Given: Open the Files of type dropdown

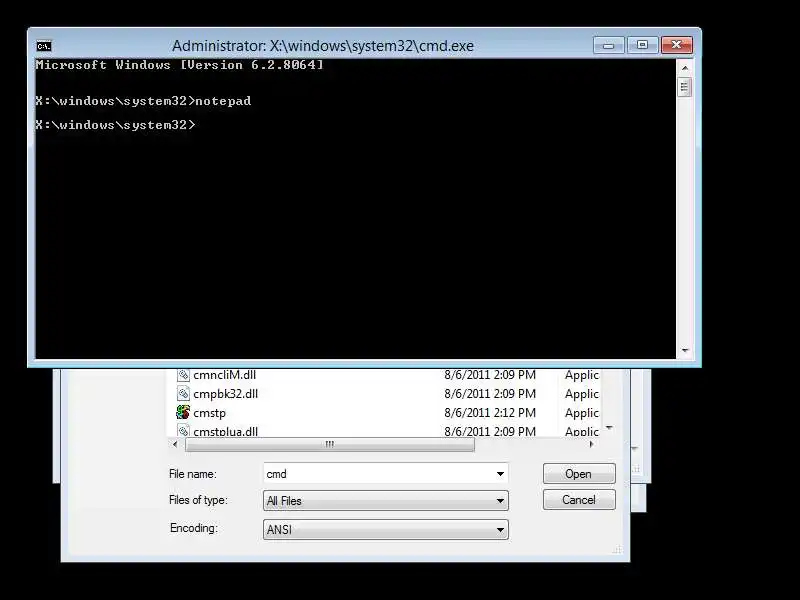Looking at the screenshot, I should (386, 501).
